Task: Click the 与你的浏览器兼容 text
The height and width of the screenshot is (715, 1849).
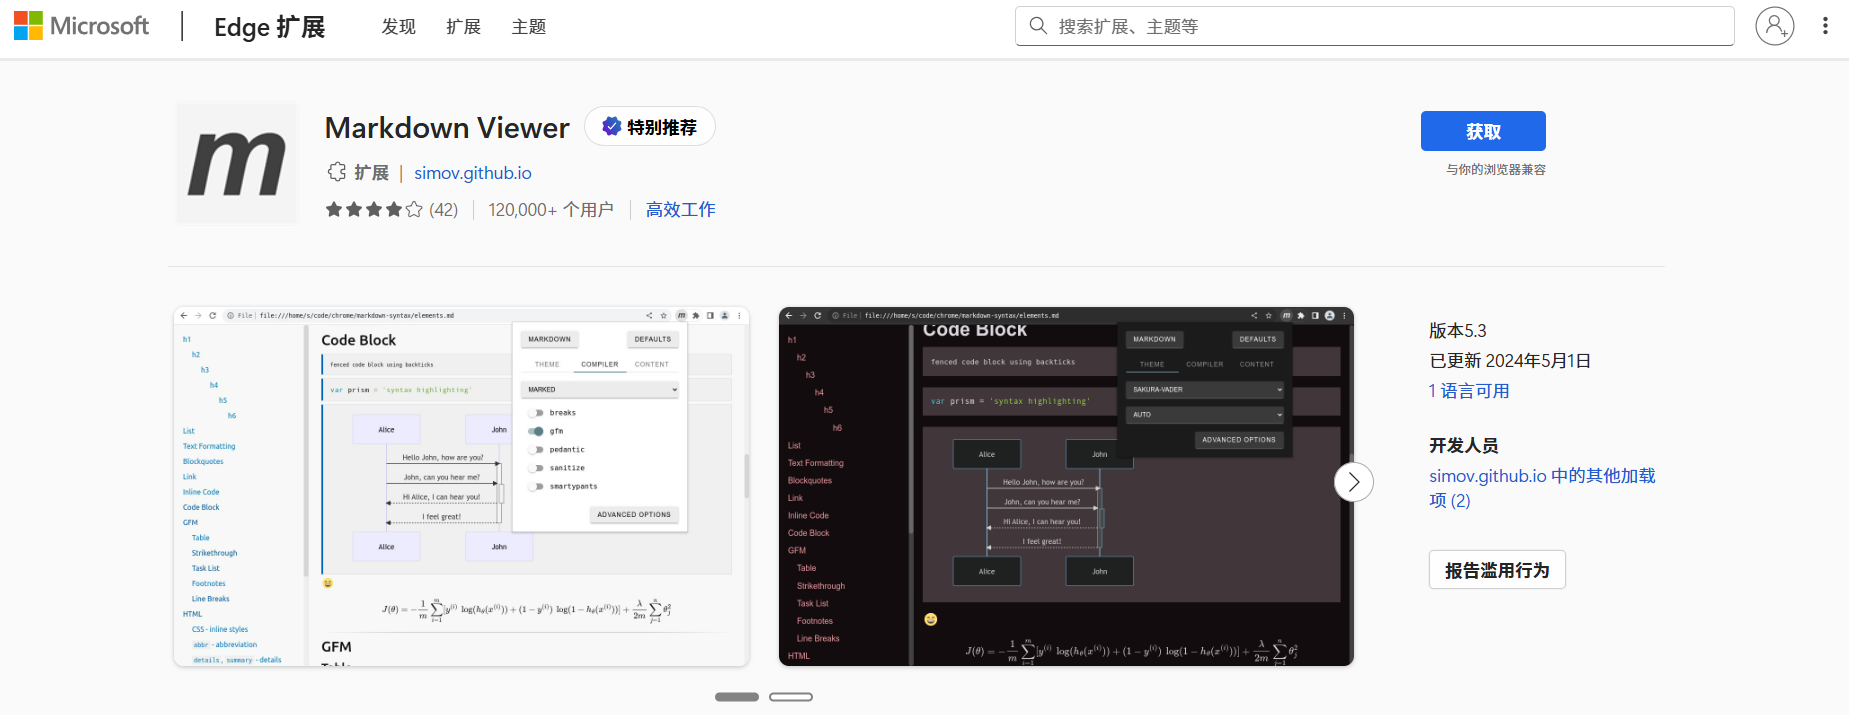Action: 1496,170
